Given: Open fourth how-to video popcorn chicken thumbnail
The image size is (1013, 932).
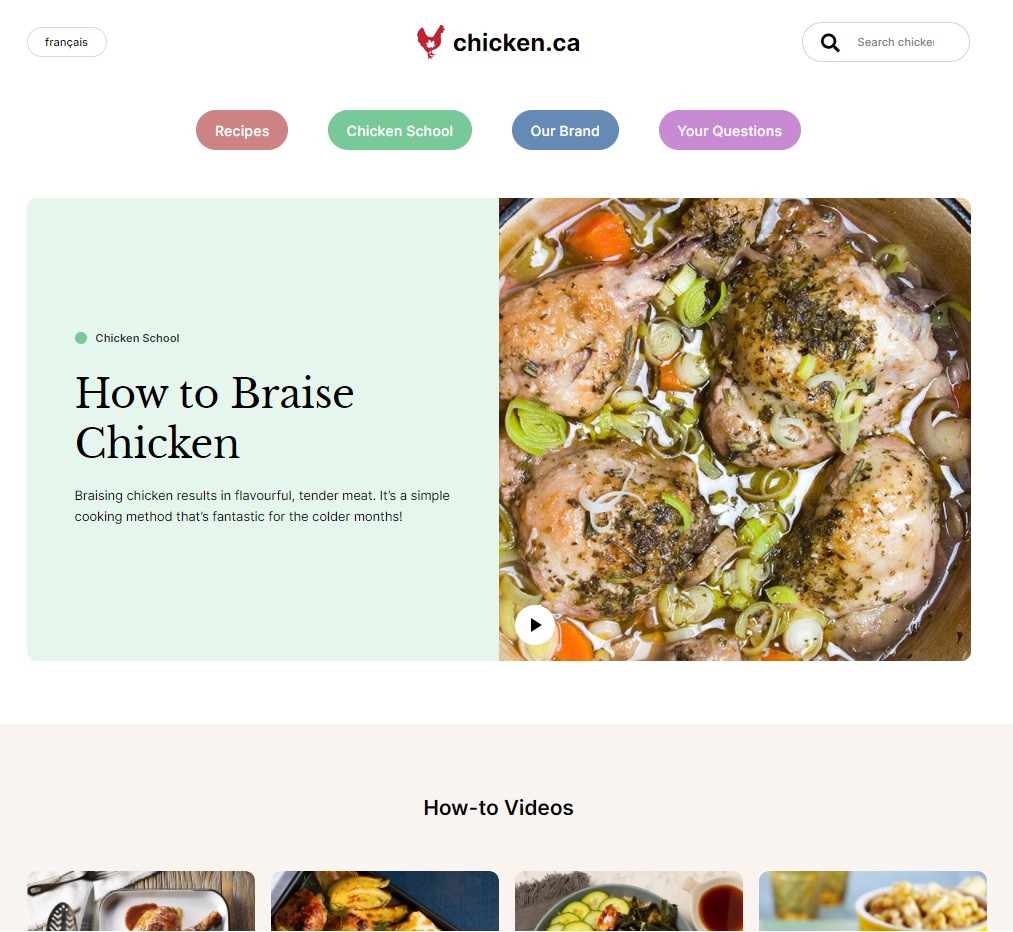Looking at the screenshot, I should [873, 901].
